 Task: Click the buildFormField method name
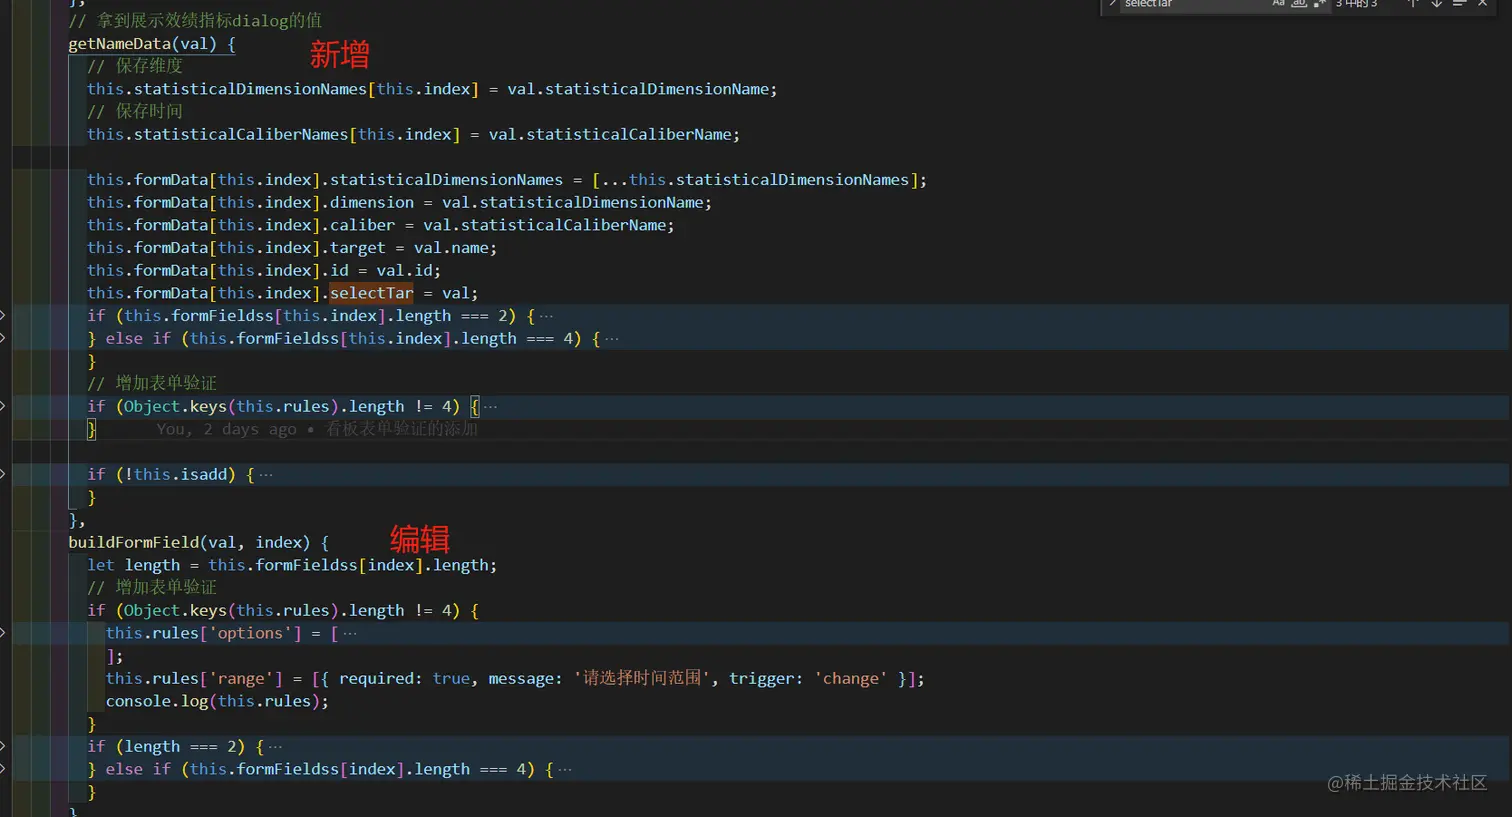pyautogui.click(x=134, y=542)
